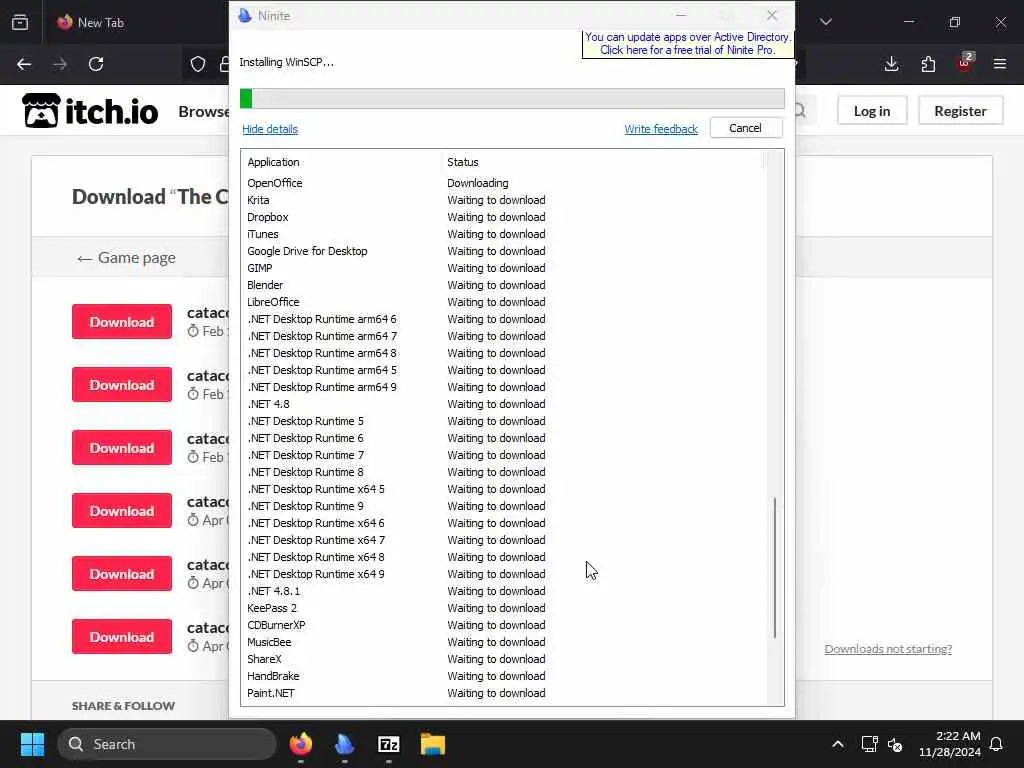
Task: Open Firefox recent browsing view icon
Action: coord(20,22)
